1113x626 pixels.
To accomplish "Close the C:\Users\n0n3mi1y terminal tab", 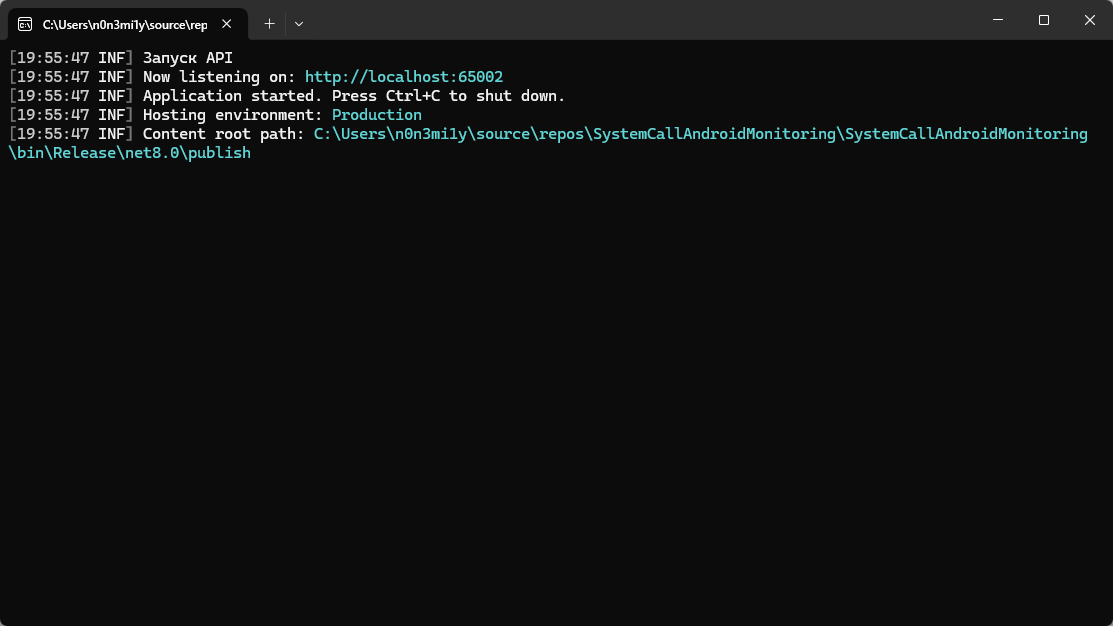I will coord(227,24).
